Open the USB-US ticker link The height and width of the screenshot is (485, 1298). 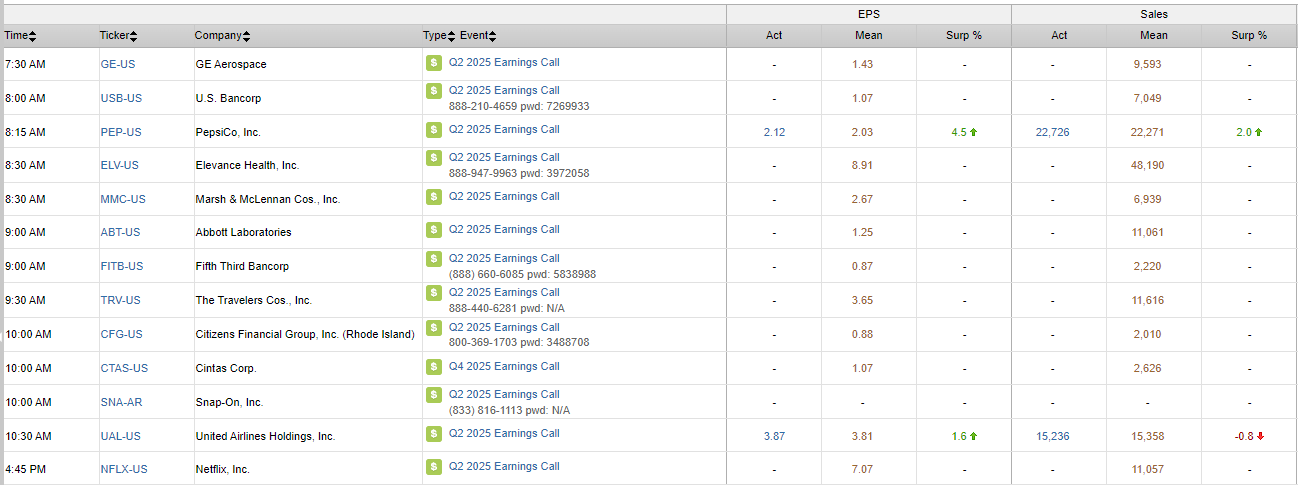(x=122, y=98)
